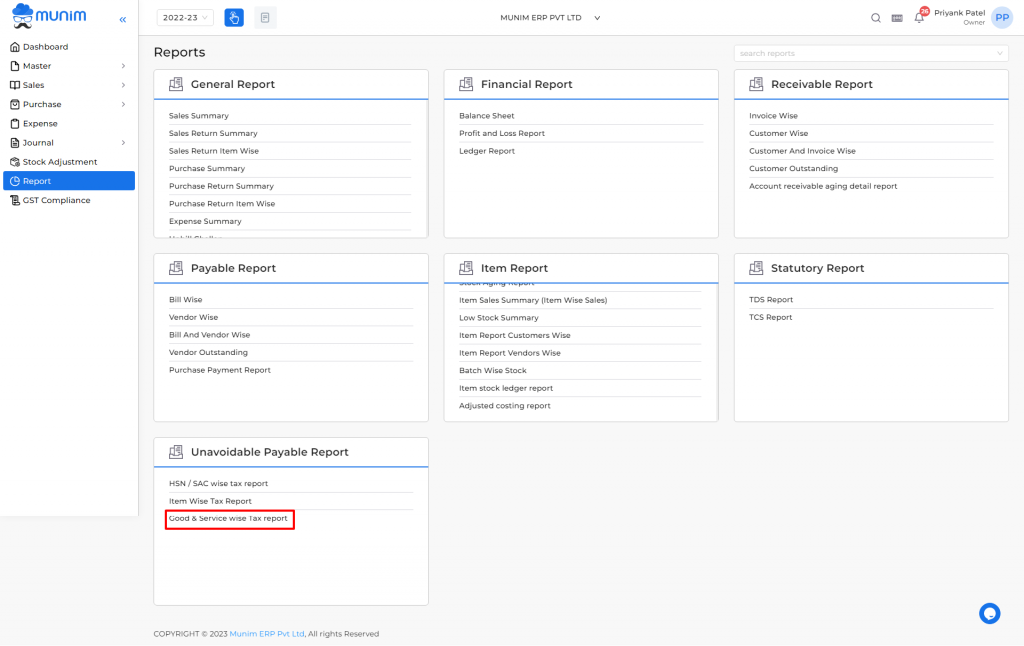Open Good & Service wise Tax report
Screen dimensions: 1024x646
coord(228,519)
